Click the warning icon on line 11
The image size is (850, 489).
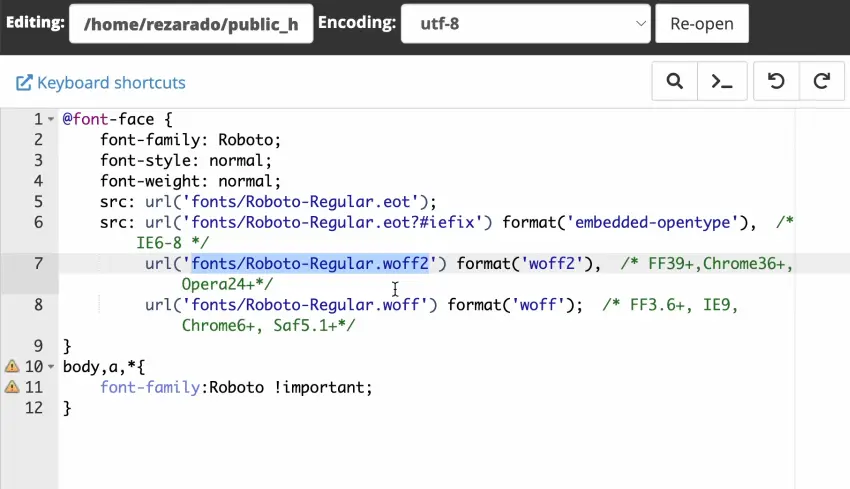(12, 387)
